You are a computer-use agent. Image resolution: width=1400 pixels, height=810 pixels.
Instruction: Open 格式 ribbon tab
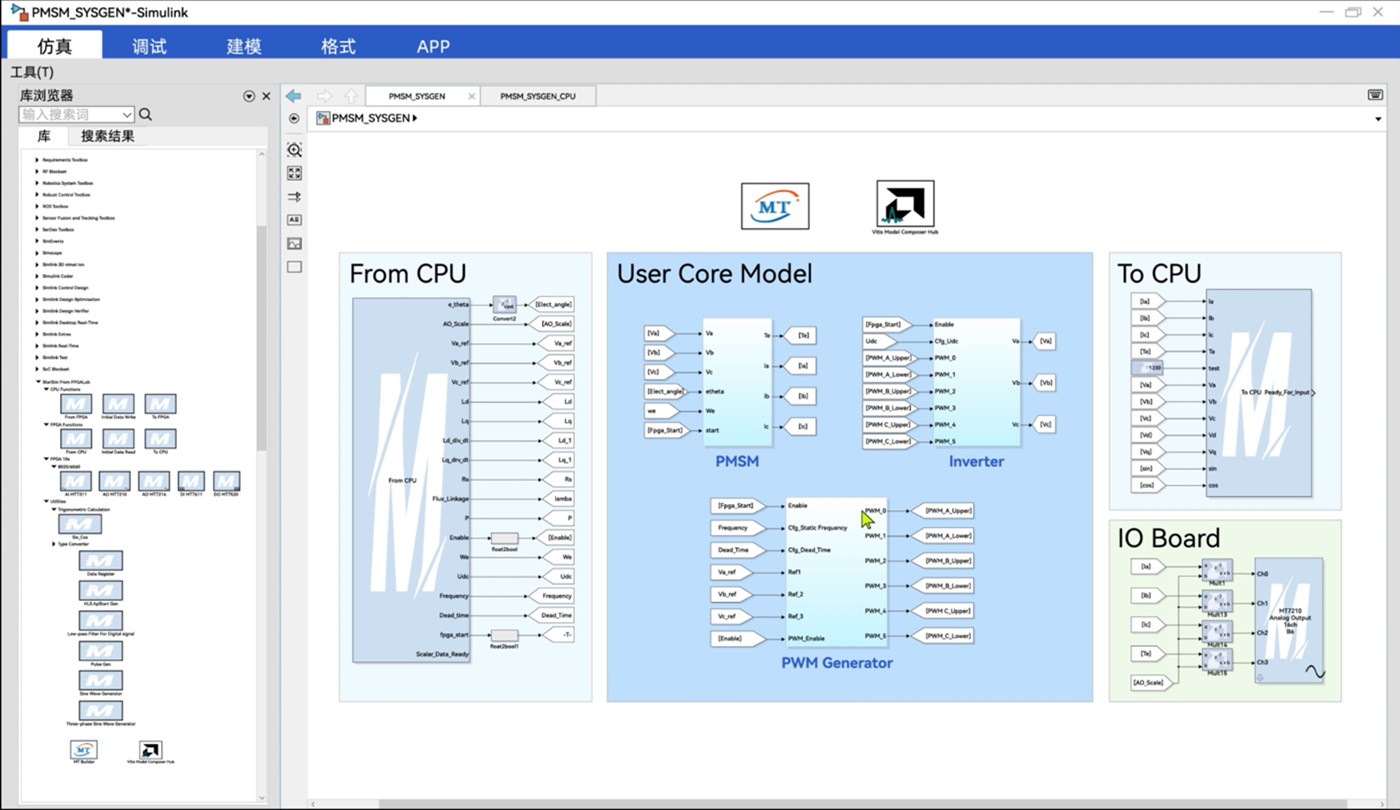pos(338,46)
